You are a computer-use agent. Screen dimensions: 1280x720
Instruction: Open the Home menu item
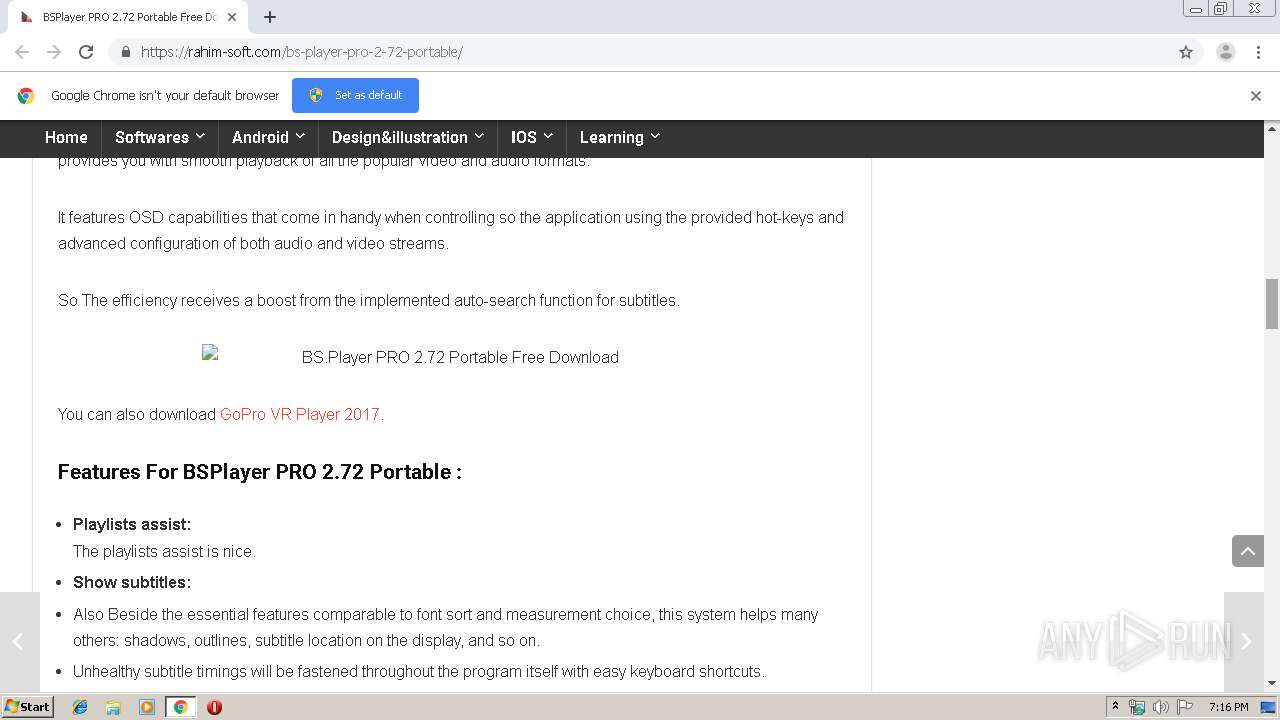pyautogui.click(x=66, y=137)
